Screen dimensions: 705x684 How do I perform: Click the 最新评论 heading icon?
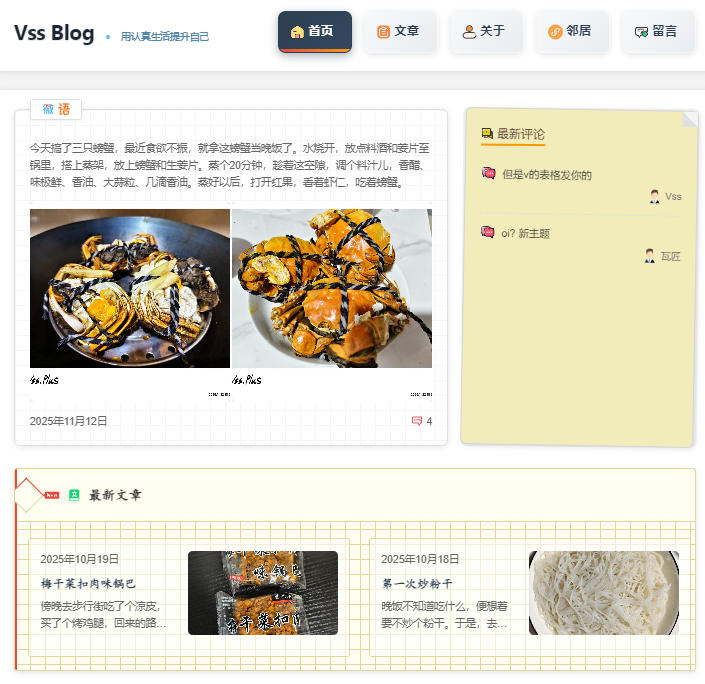point(487,133)
